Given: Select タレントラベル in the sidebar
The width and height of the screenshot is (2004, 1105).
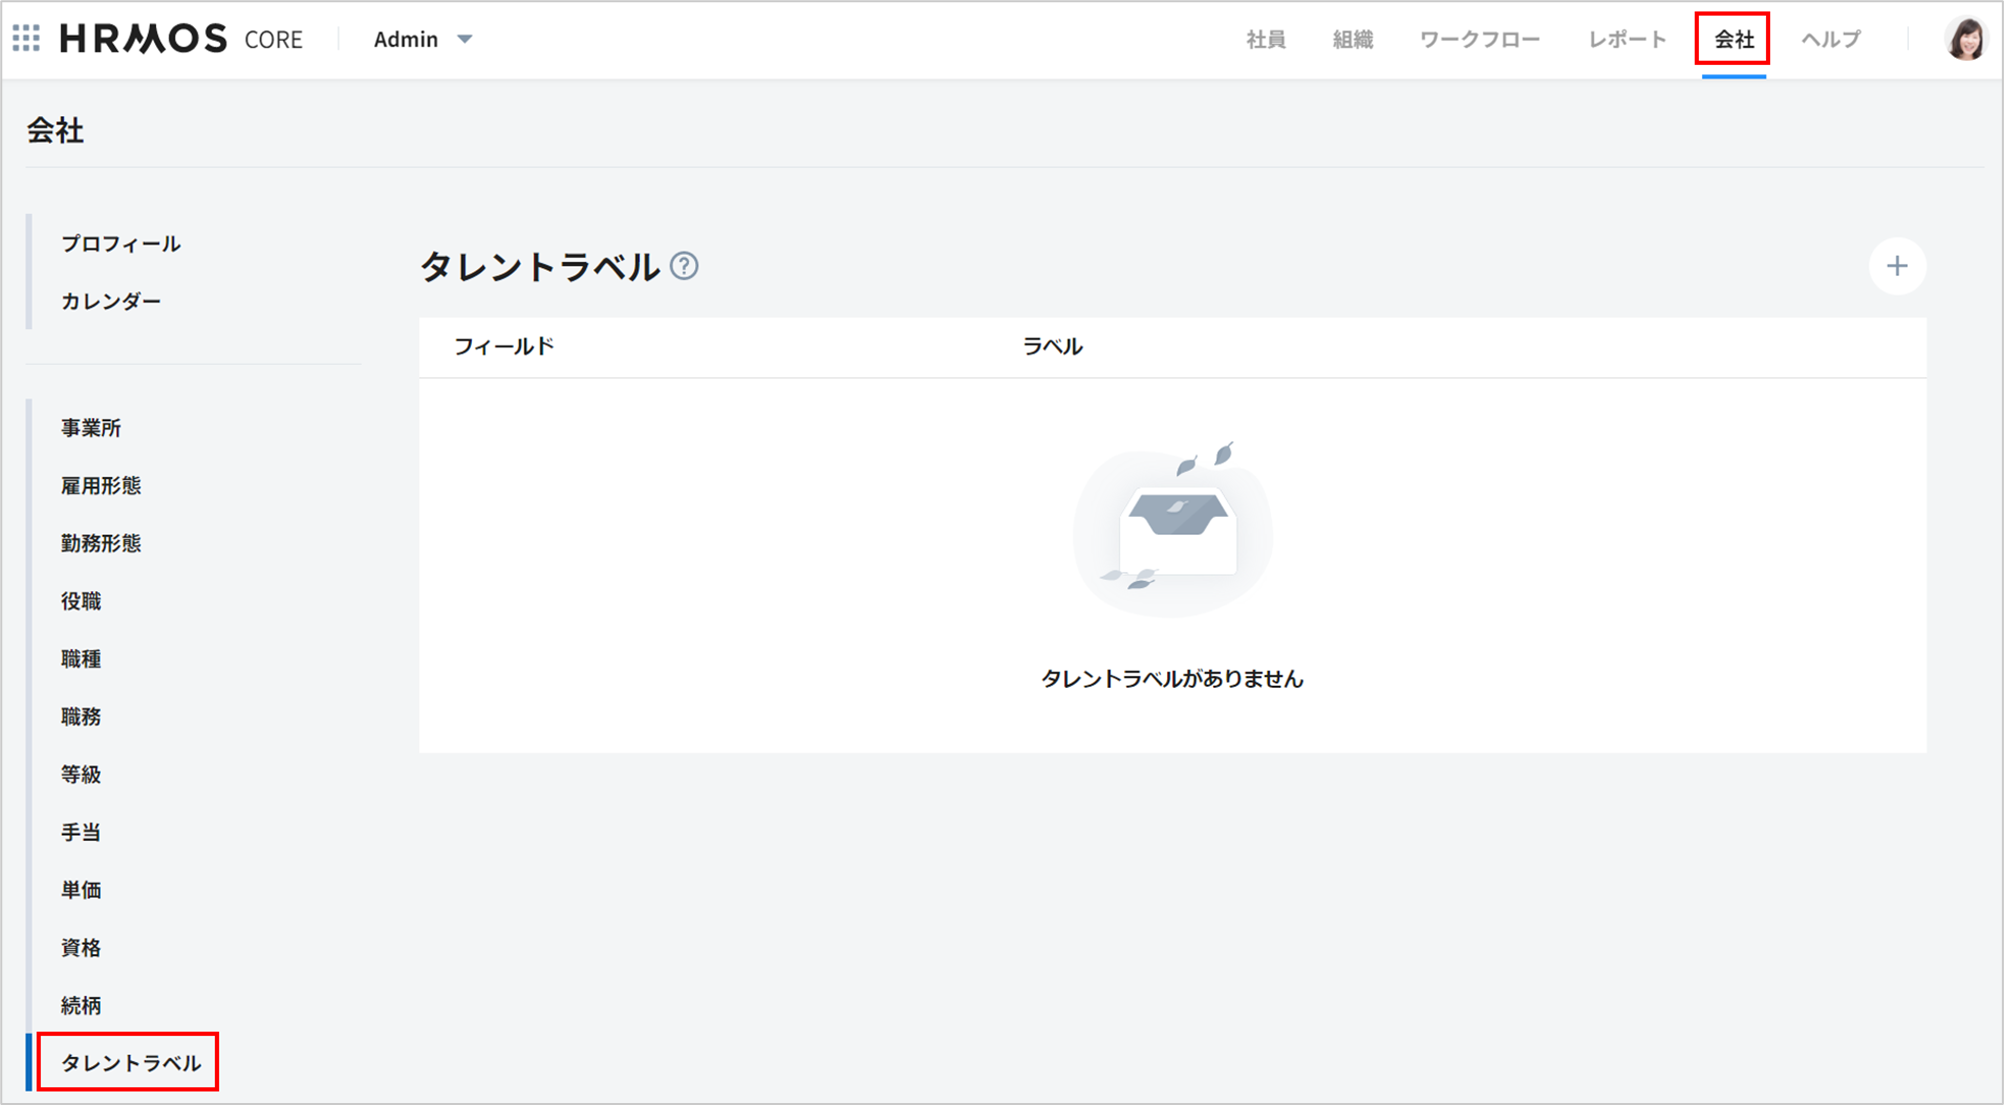Looking at the screenshot, I should point(130,1063).
